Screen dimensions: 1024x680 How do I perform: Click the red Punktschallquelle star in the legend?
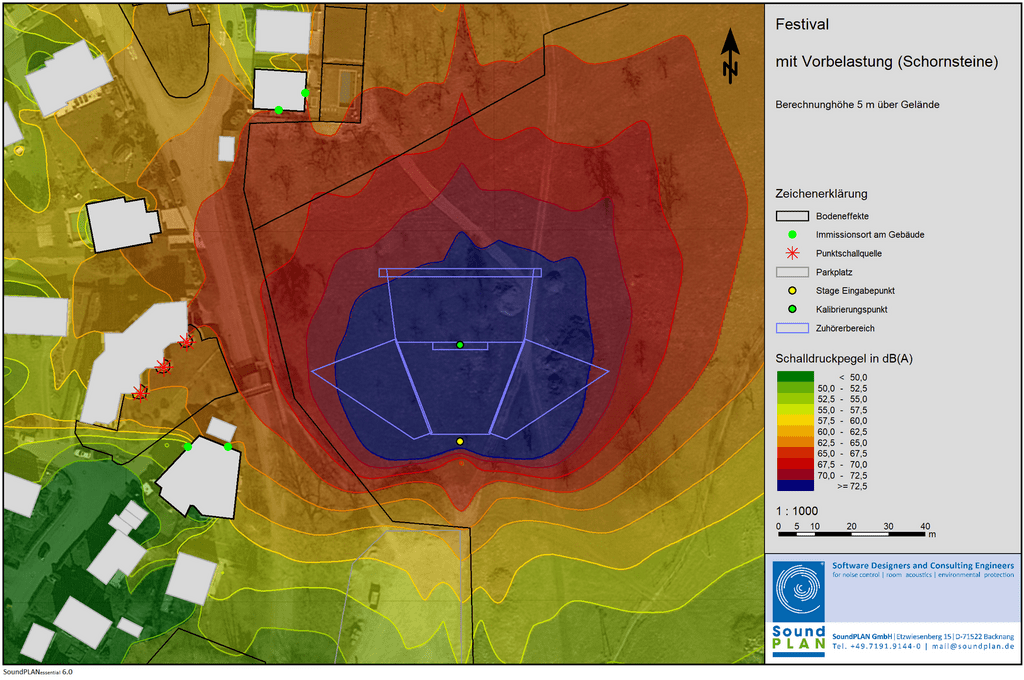tap(792, 253)
